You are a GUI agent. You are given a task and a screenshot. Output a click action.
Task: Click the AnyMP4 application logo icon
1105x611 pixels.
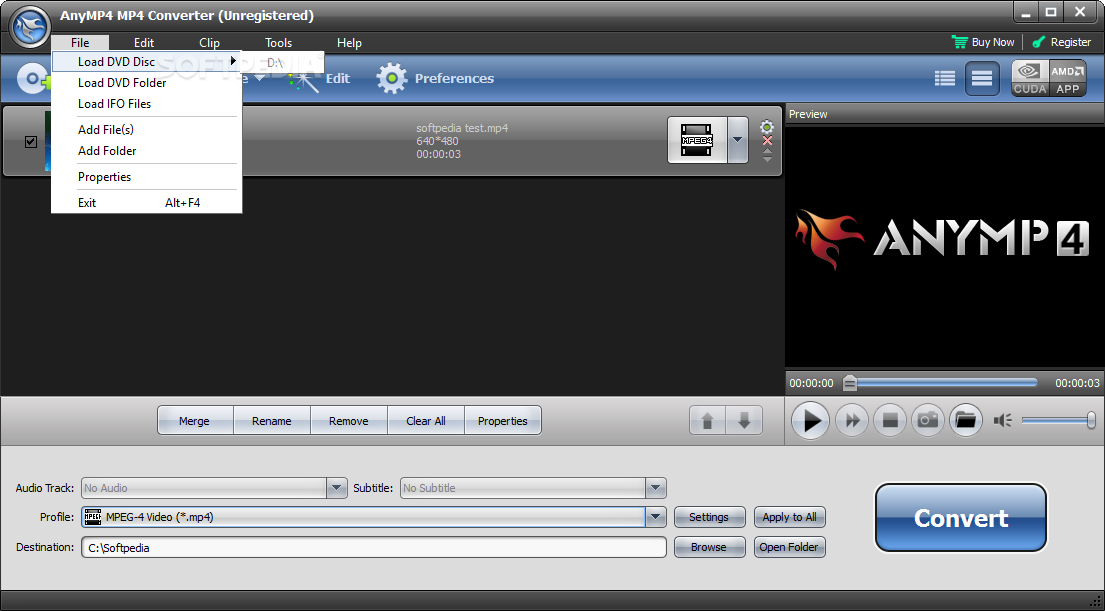coord(30,27)
